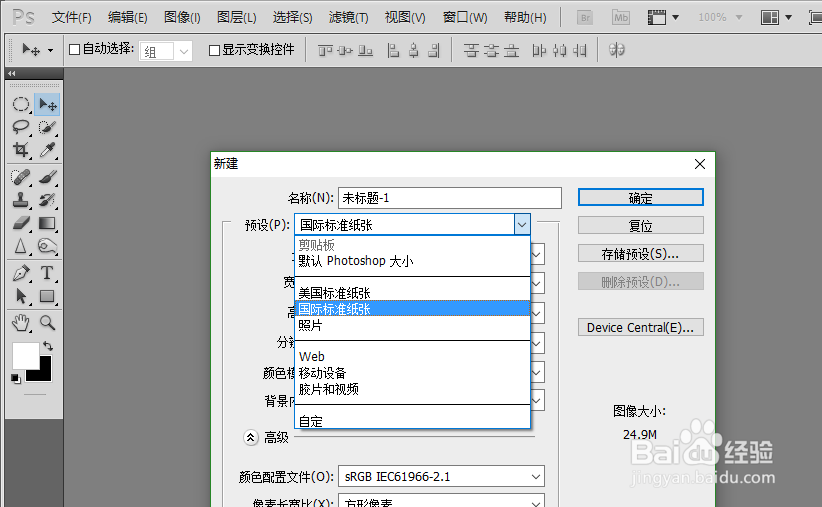Collapse the 预设 preset dropdown arrow
The height and width of the screenshot is (507, 822).
point(522,225)
